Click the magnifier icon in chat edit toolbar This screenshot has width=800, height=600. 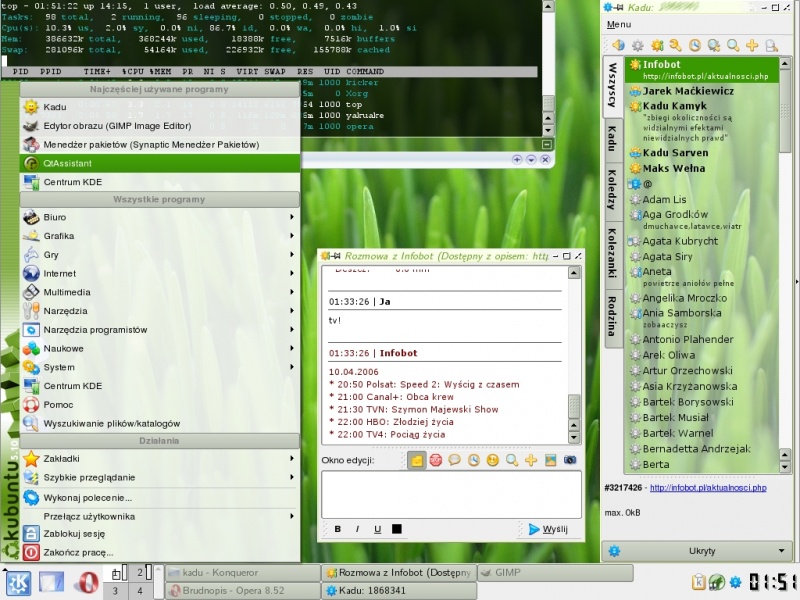click(512, 460)
